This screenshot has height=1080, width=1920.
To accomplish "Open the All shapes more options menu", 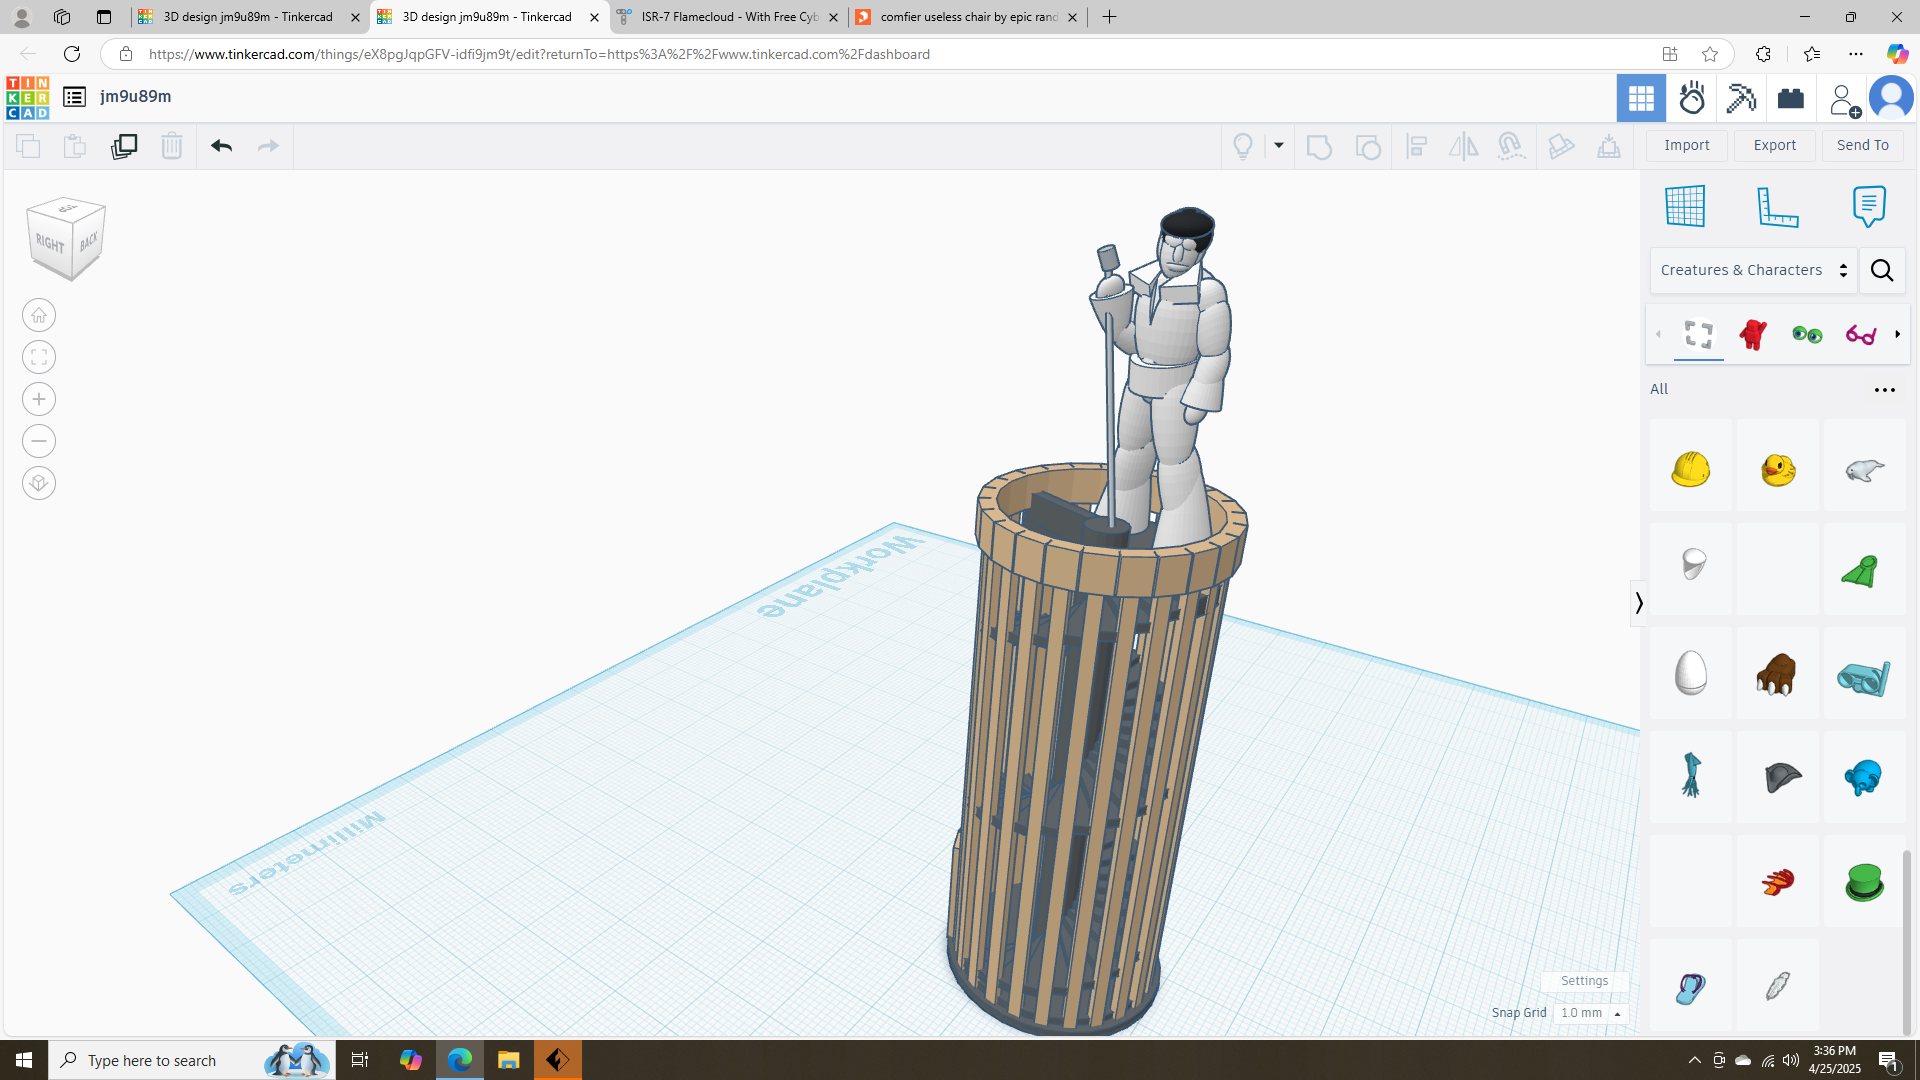I will (1885, 390).
